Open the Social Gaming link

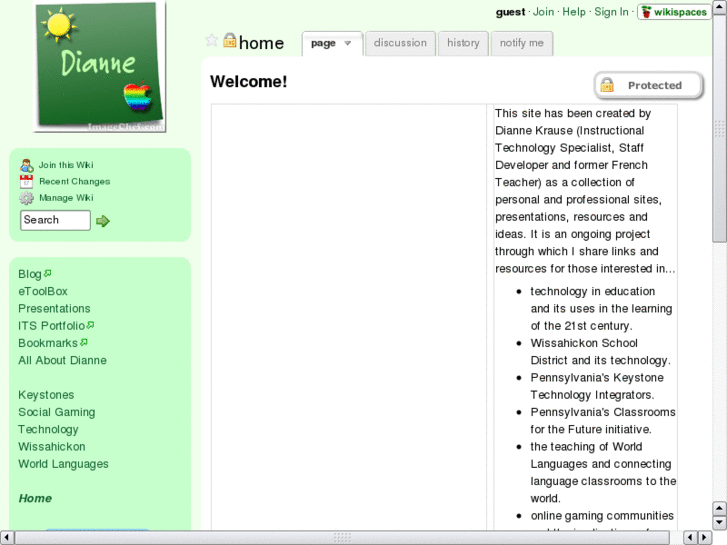tap(57, 412)
